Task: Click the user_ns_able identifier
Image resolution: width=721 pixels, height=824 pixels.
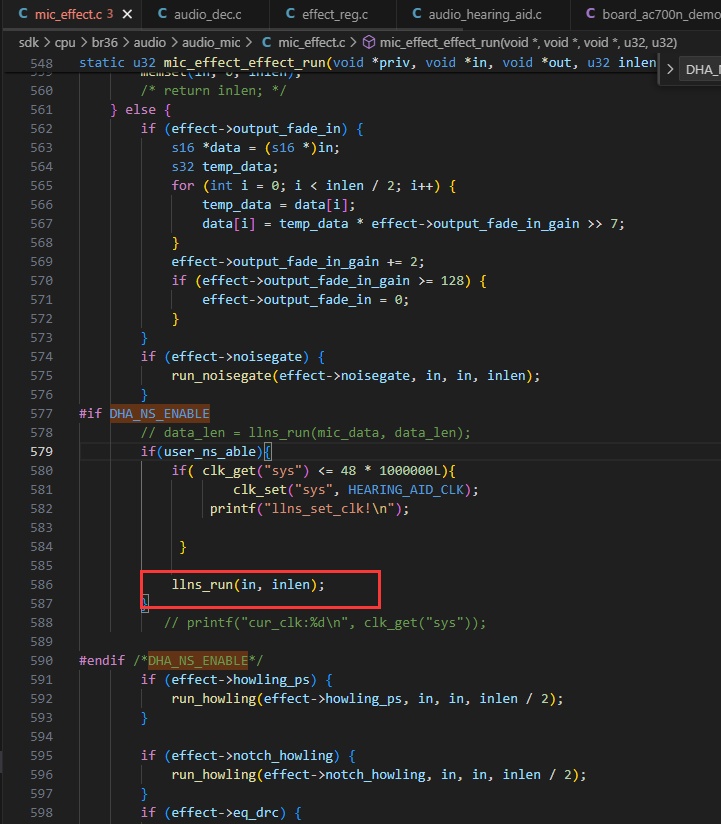Action: click(210, 451)
